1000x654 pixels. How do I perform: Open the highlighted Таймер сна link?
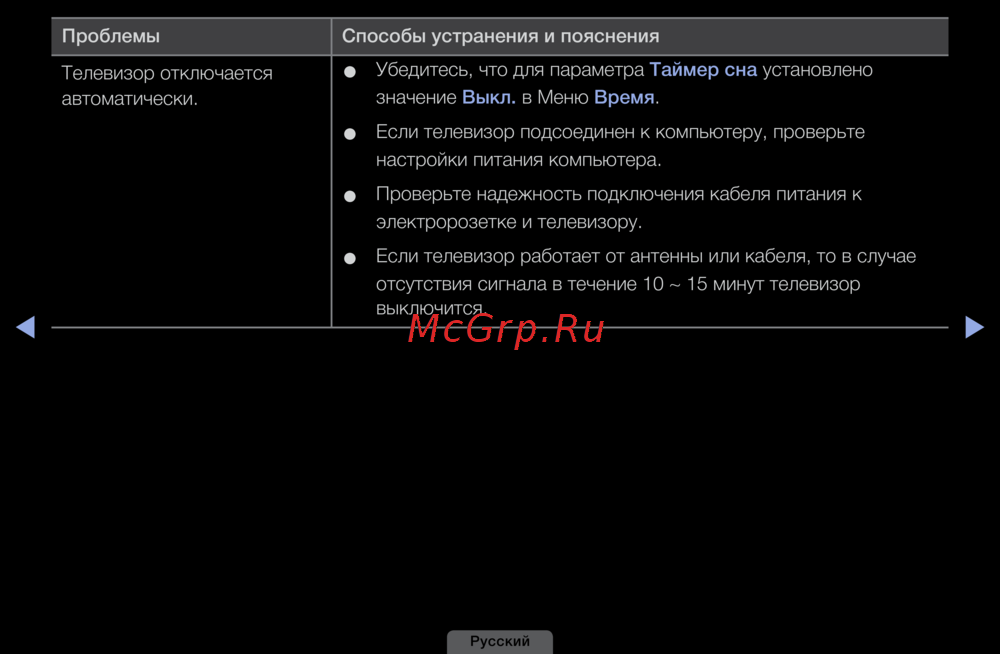[703, 70]
